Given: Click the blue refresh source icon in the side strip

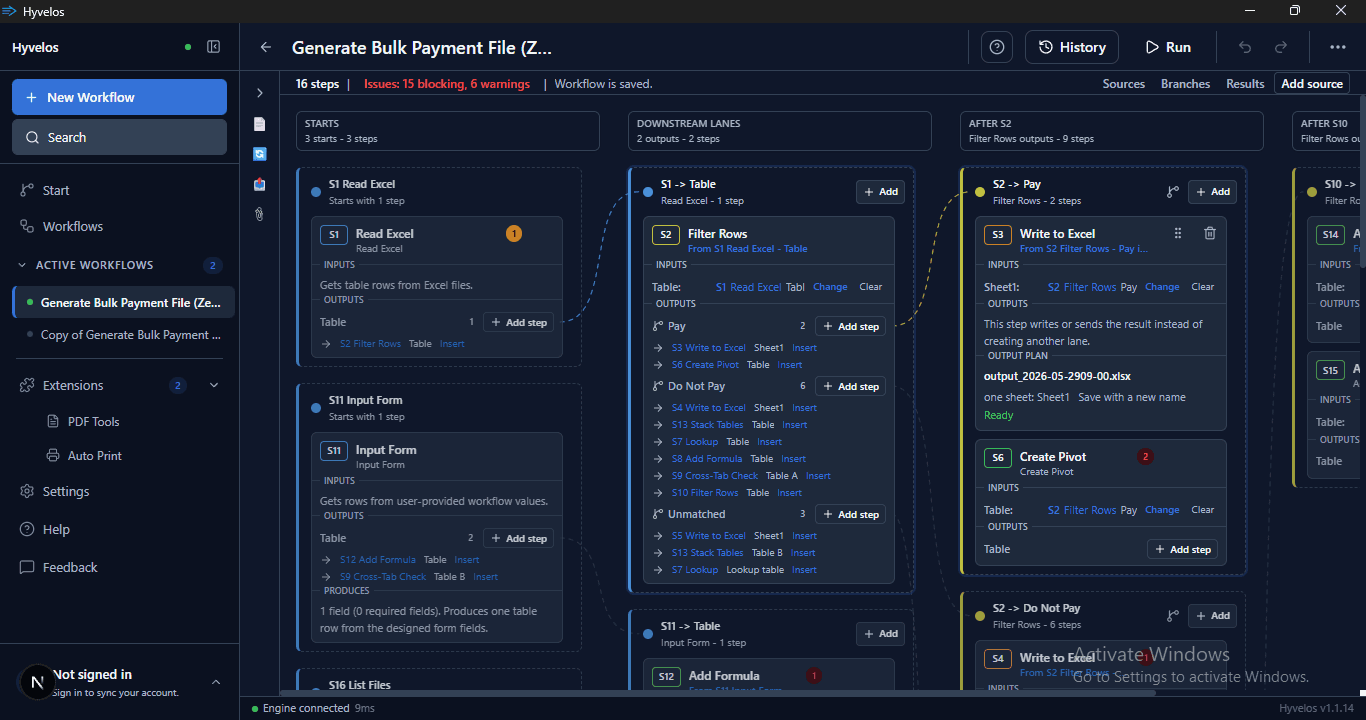Looking at the screenshot, I should click(x=260, y=154).
